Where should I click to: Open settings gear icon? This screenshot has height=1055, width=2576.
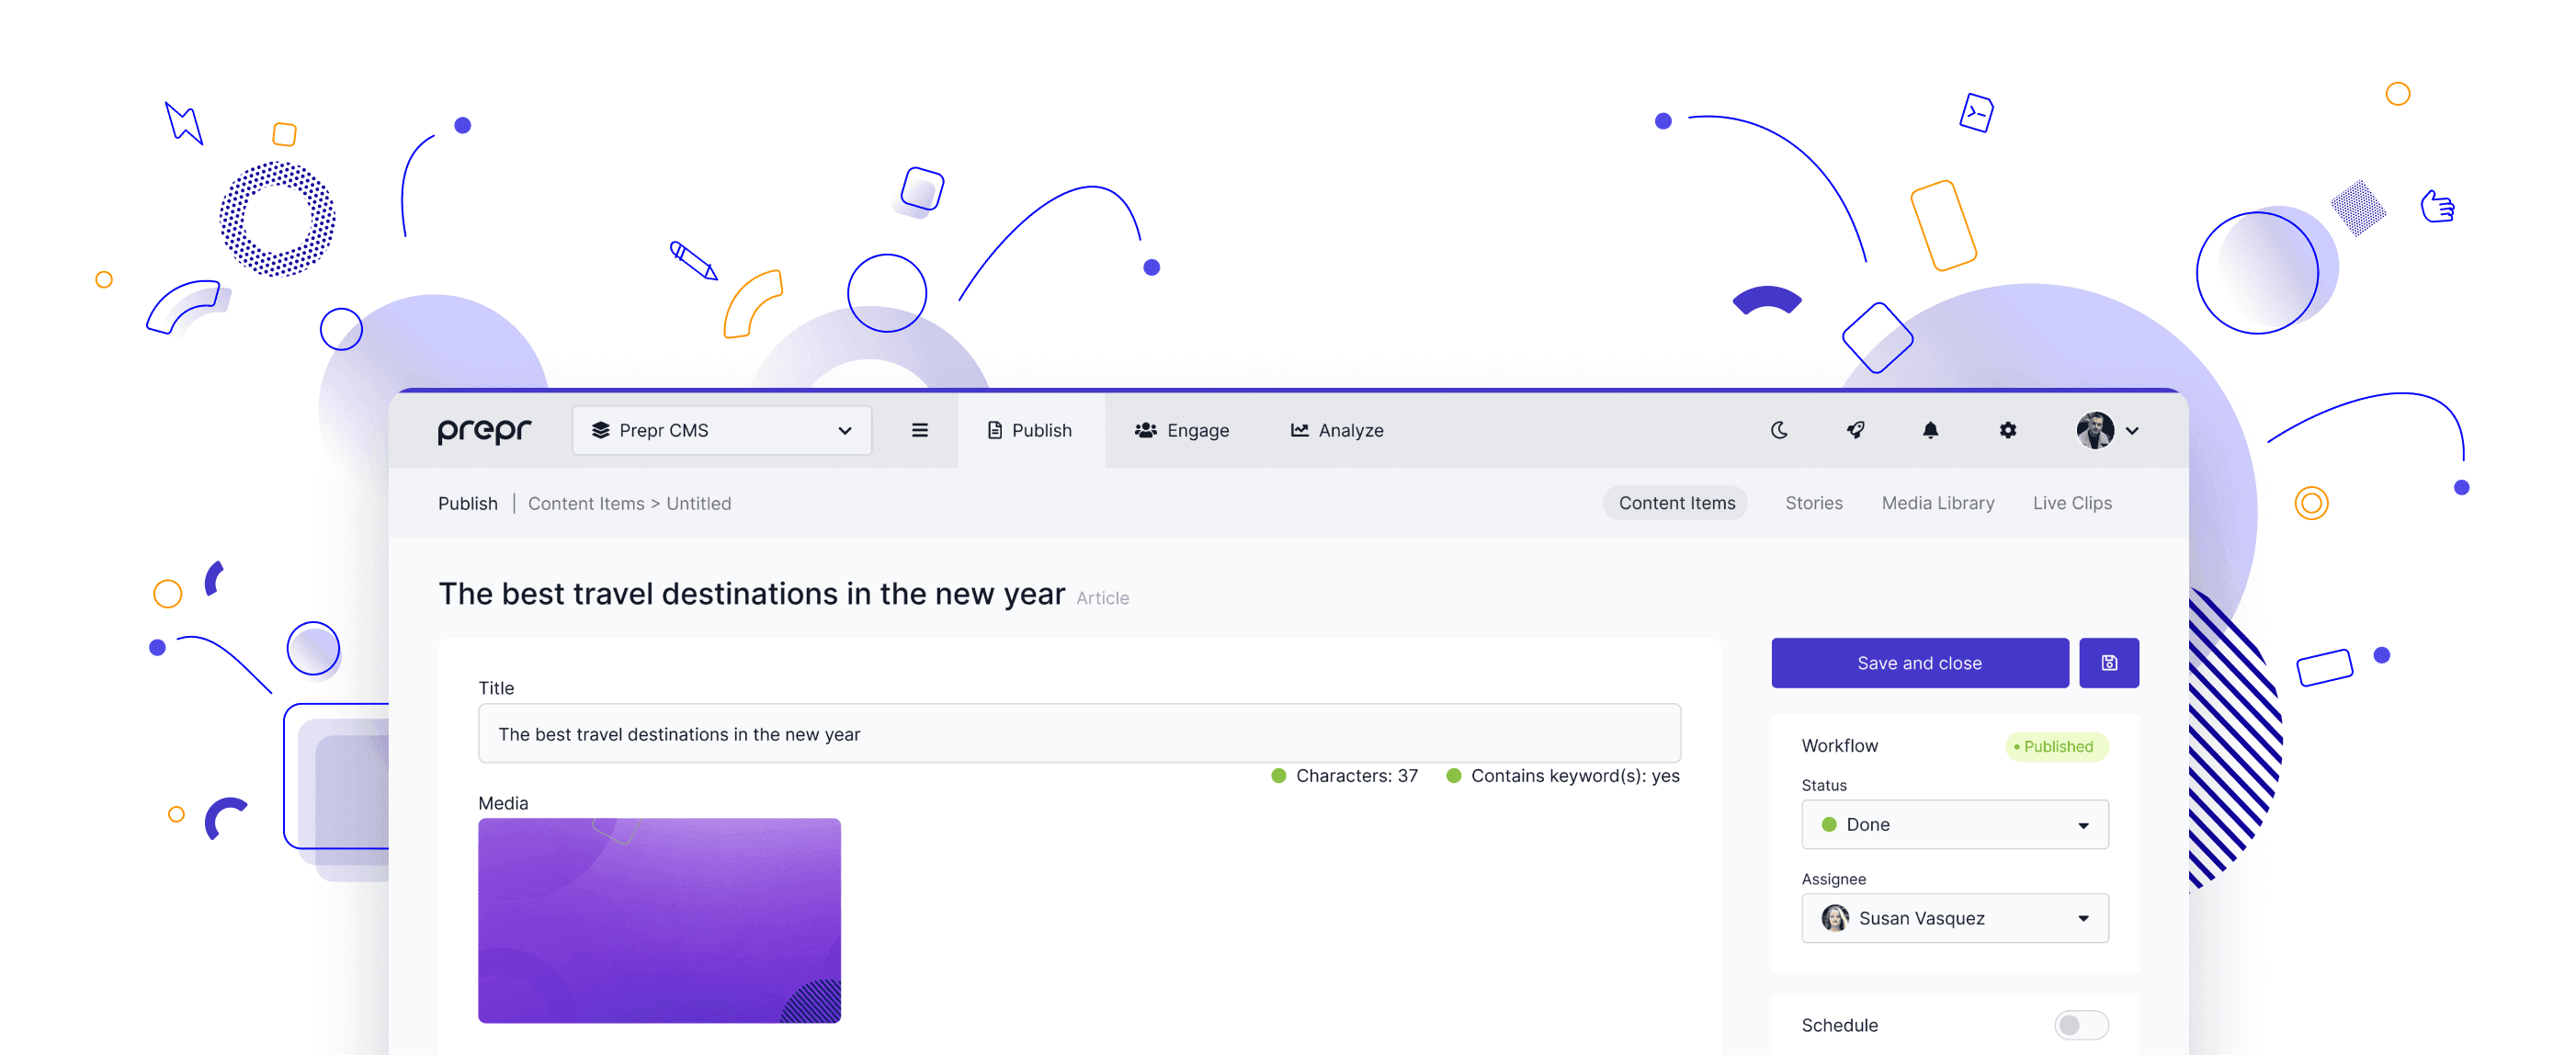2007,430
